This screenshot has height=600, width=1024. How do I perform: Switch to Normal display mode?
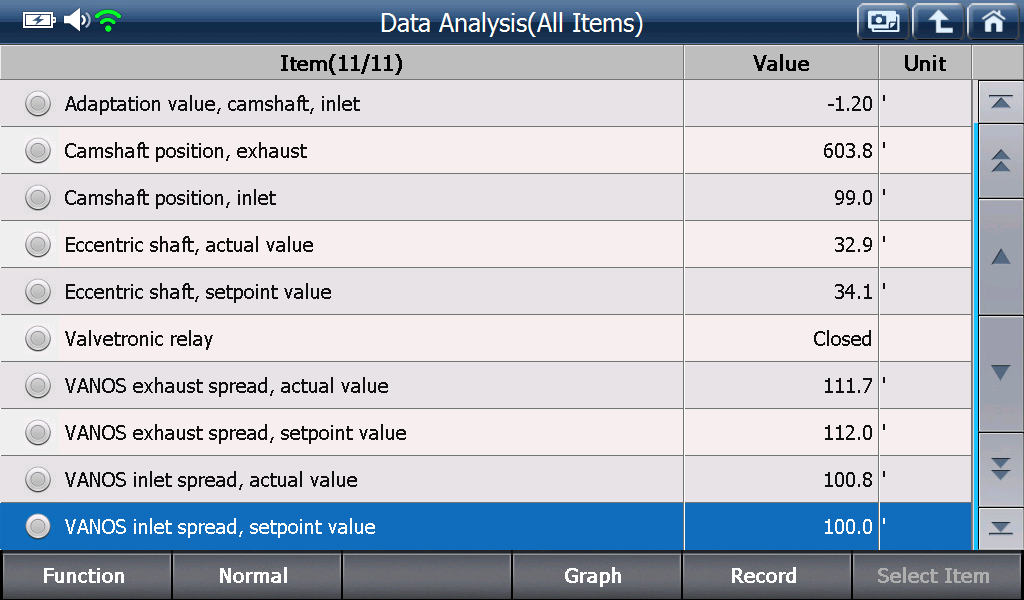pos(255,575)
